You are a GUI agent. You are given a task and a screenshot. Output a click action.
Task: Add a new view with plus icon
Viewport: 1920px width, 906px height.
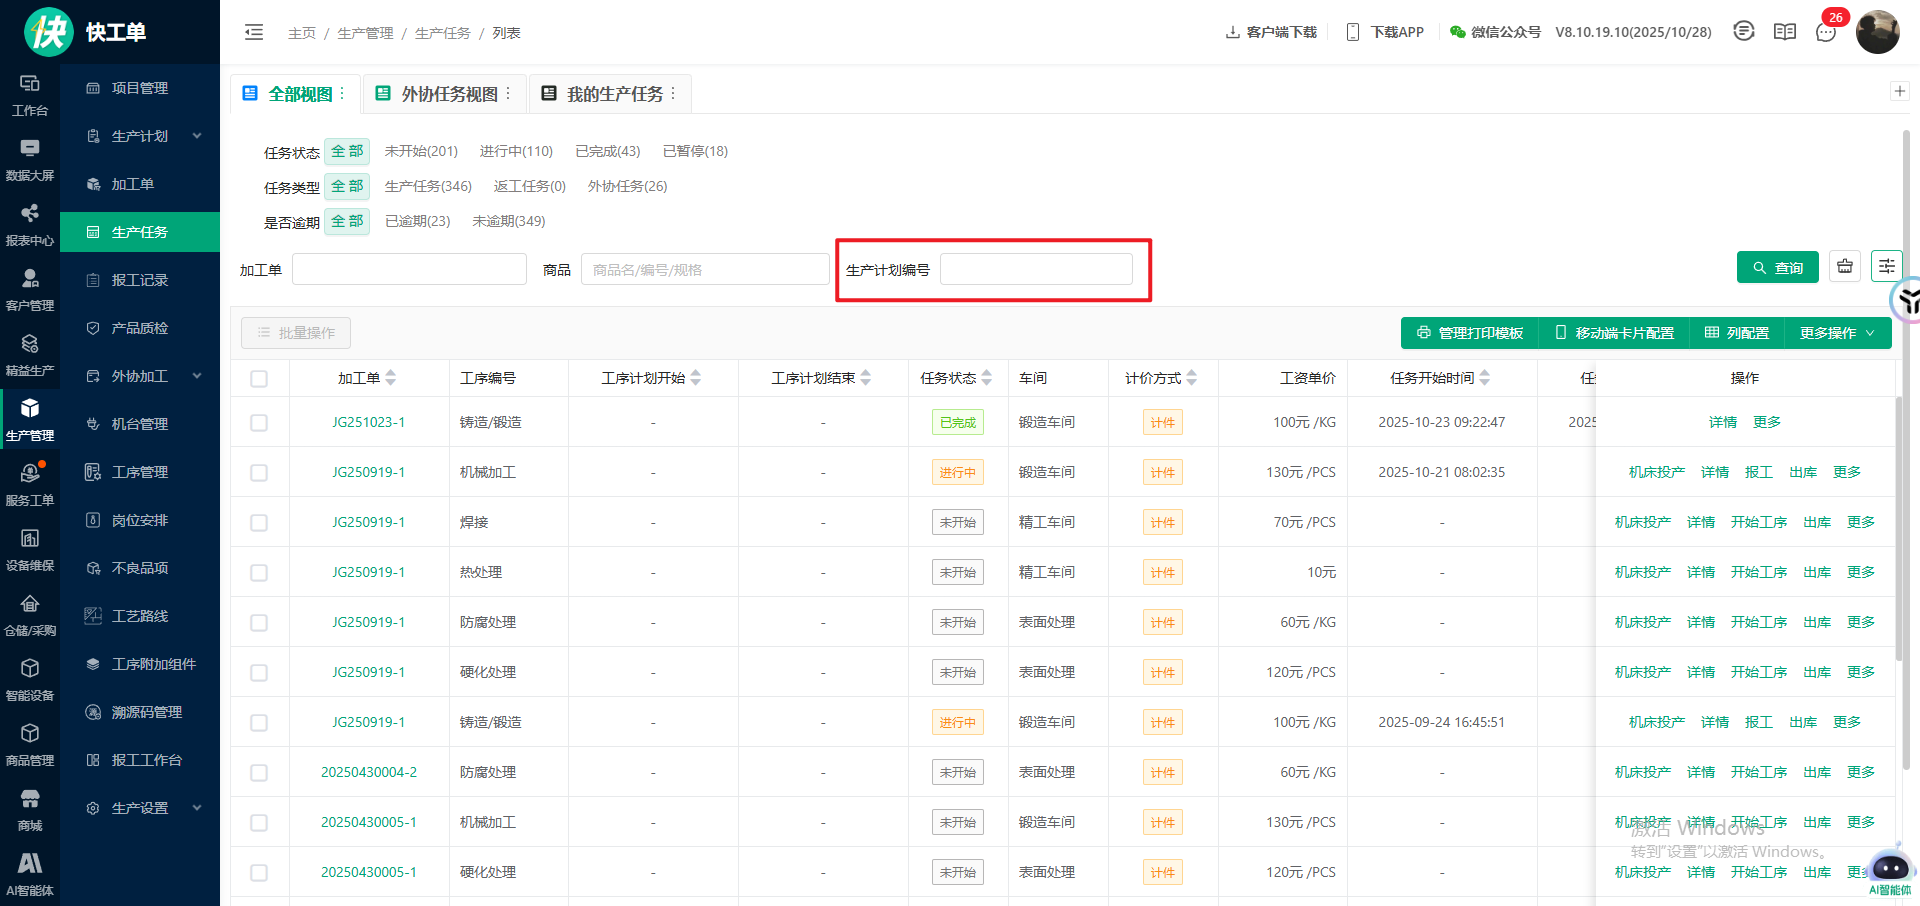[1899, 92]
